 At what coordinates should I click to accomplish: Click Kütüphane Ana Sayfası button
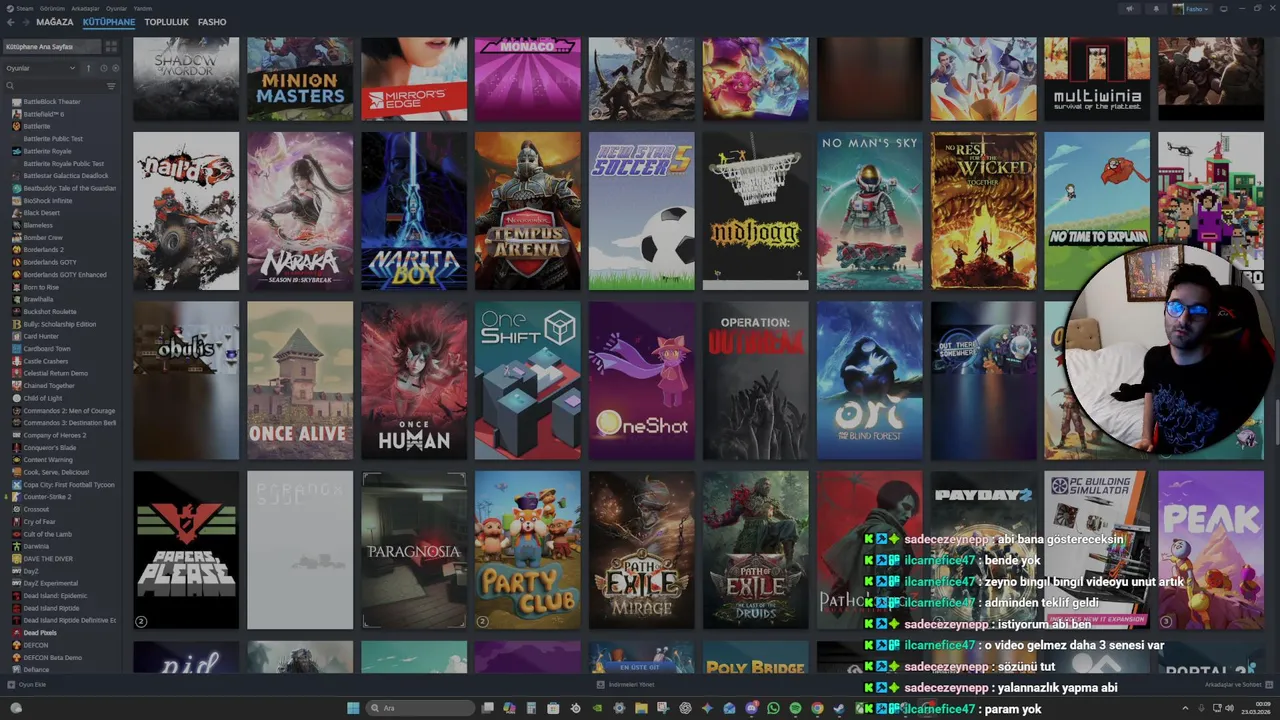[52, 46]
